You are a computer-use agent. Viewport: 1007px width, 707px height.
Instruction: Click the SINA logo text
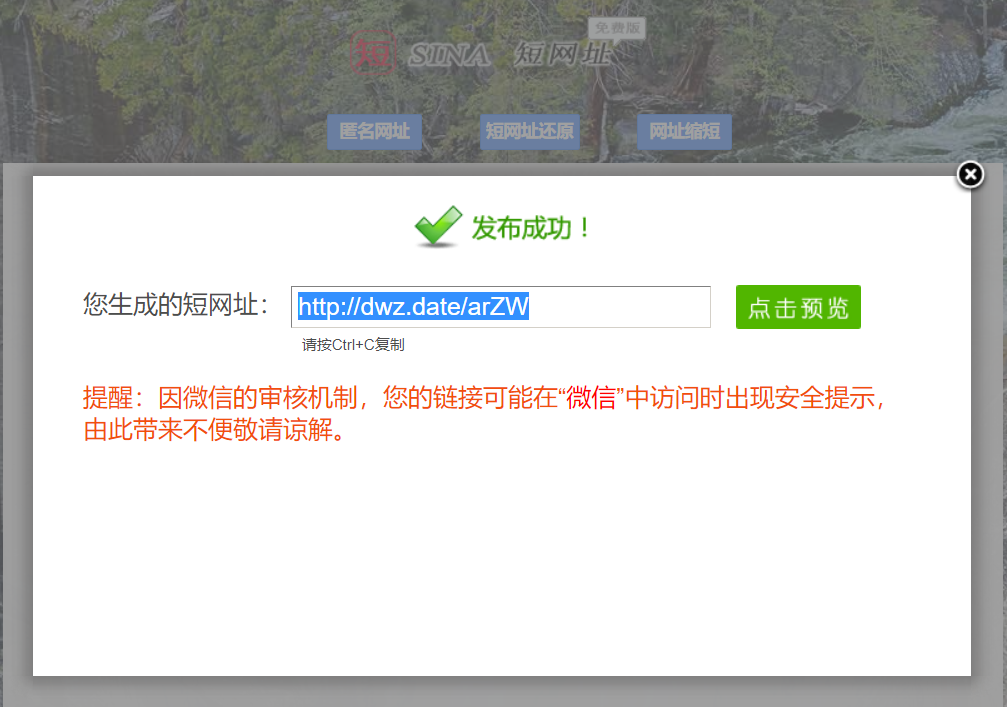click(449, 55)
